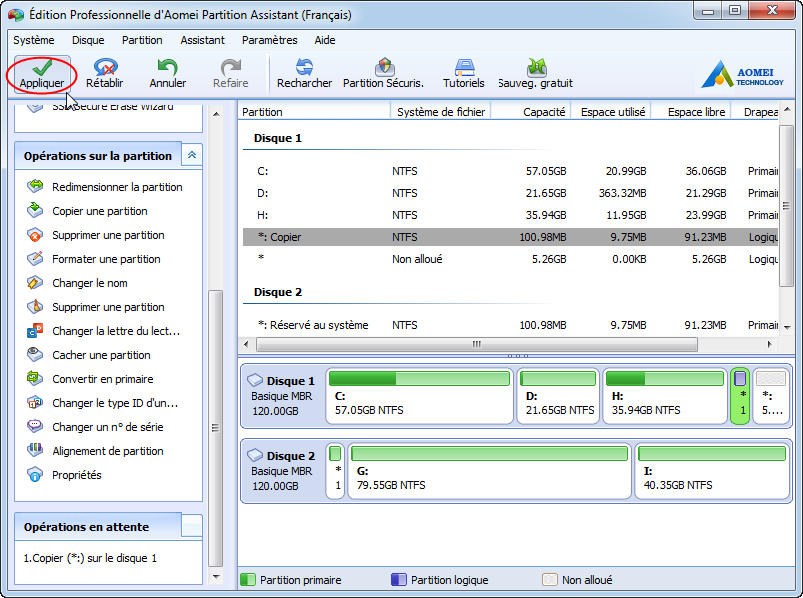The image size is (803, 598).
Task: Click the green logical partition block on Disque 1
Action: tap(740, 396)
